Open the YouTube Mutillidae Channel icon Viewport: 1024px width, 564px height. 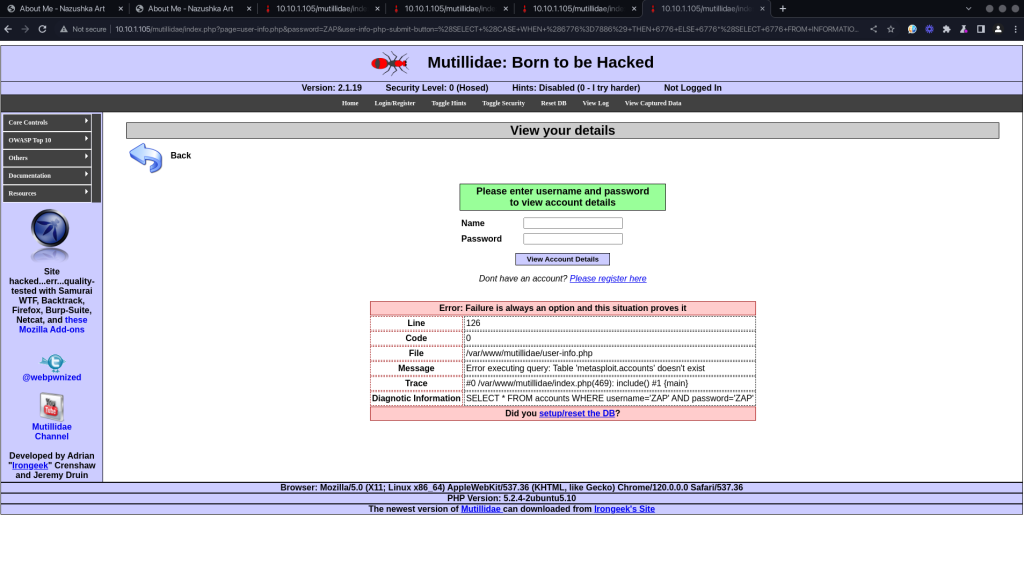(52, 406)
